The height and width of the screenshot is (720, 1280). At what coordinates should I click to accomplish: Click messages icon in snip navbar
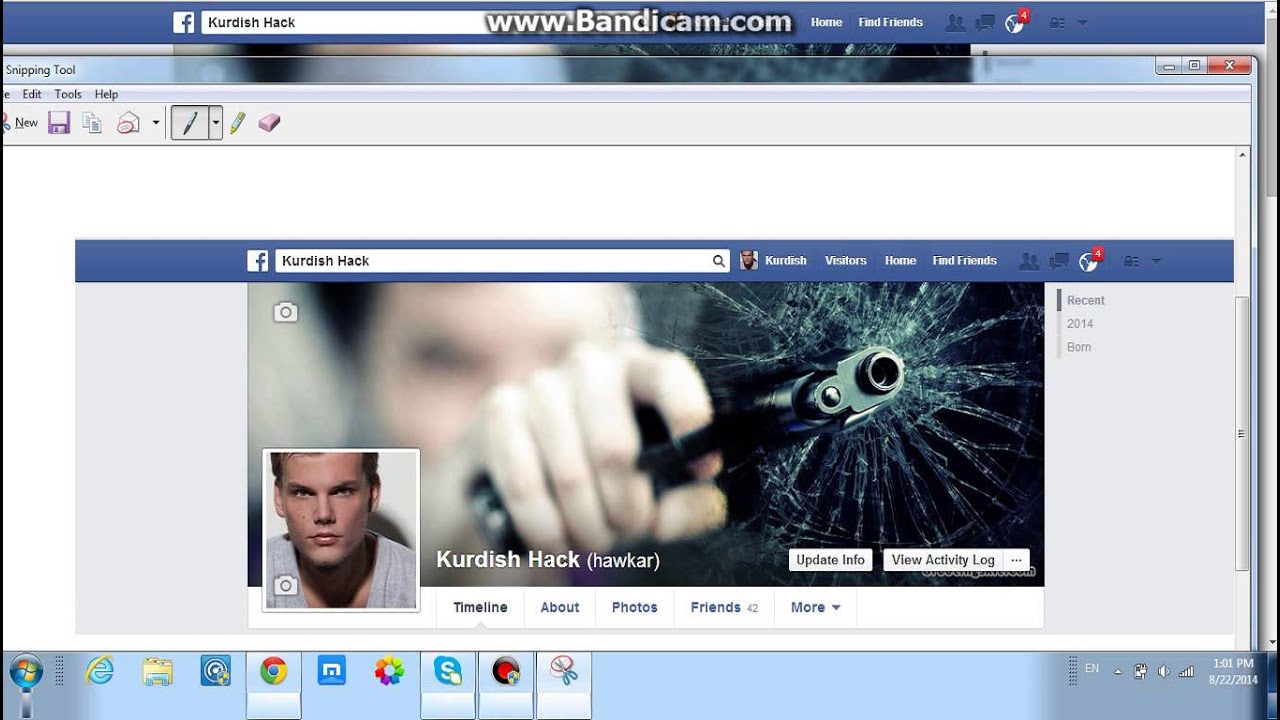click(1059, 261)
